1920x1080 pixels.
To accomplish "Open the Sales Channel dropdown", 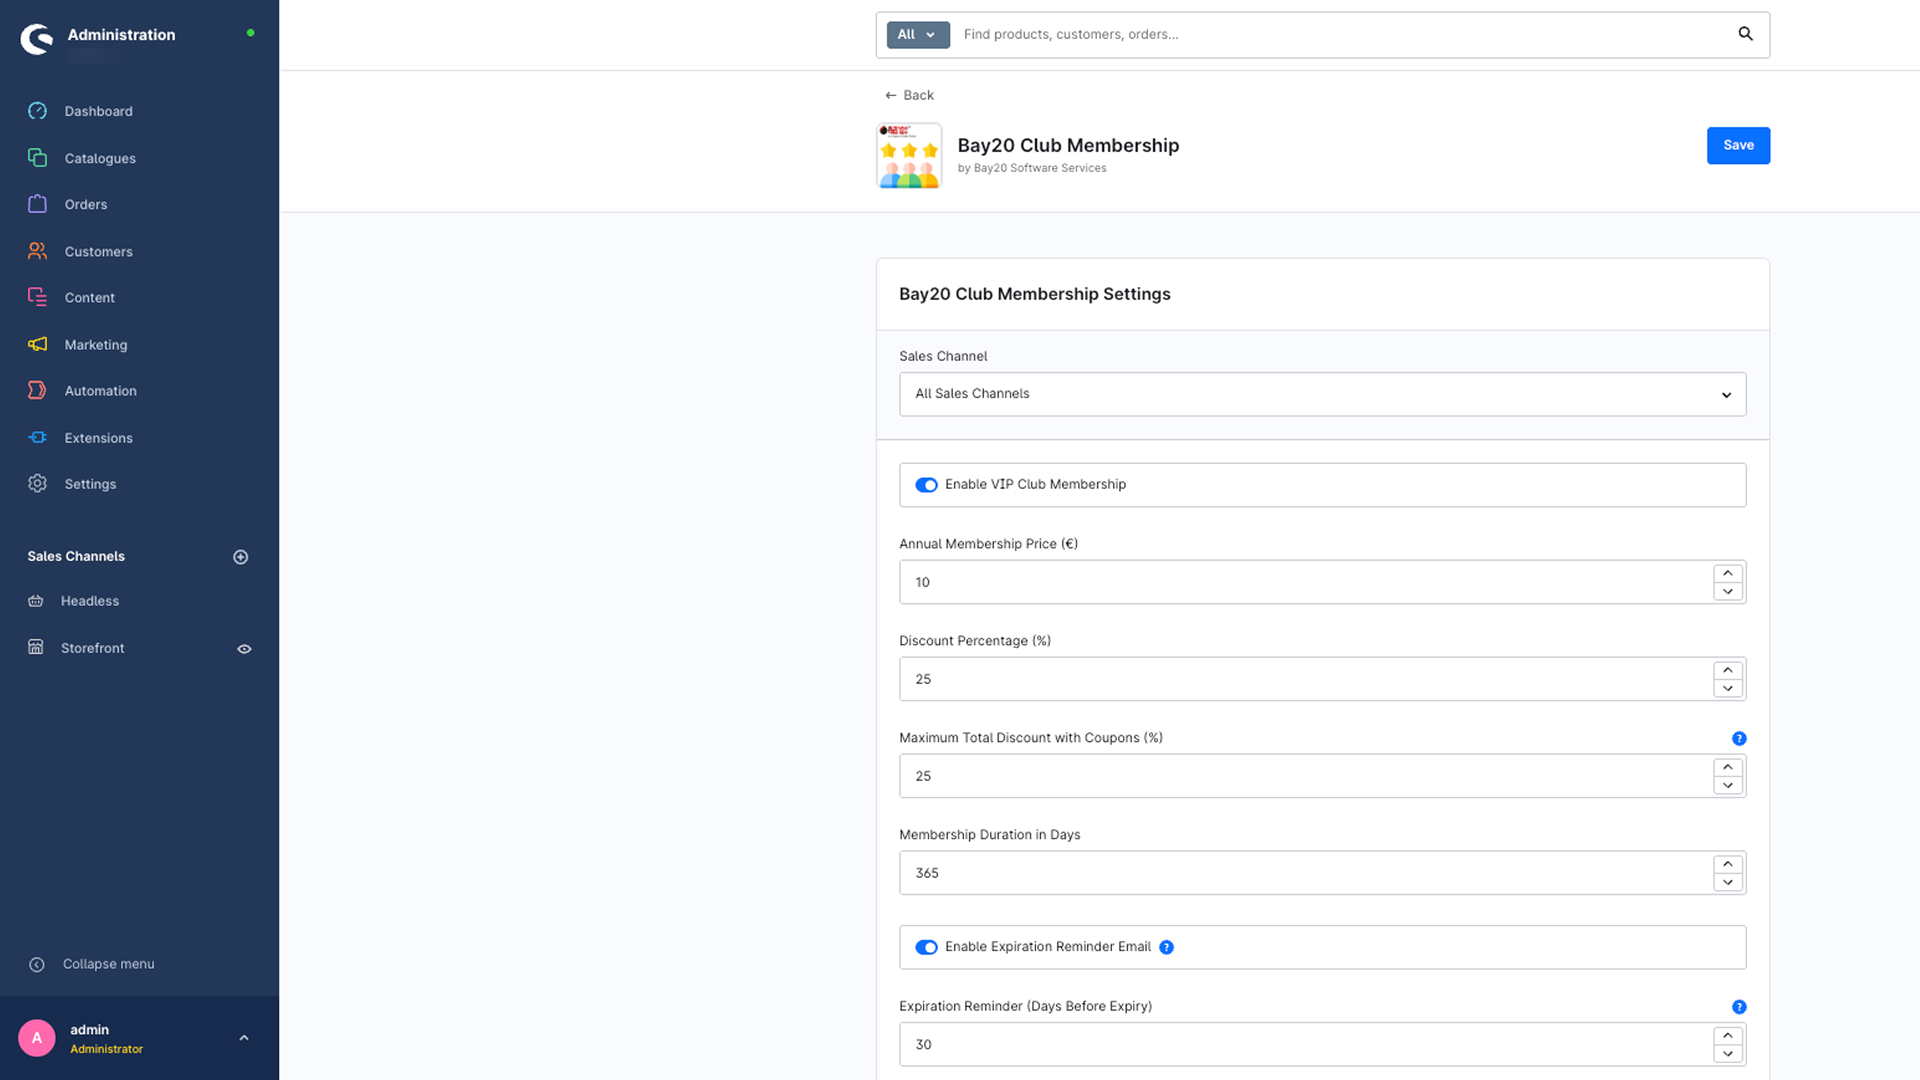I will 1322,394.
